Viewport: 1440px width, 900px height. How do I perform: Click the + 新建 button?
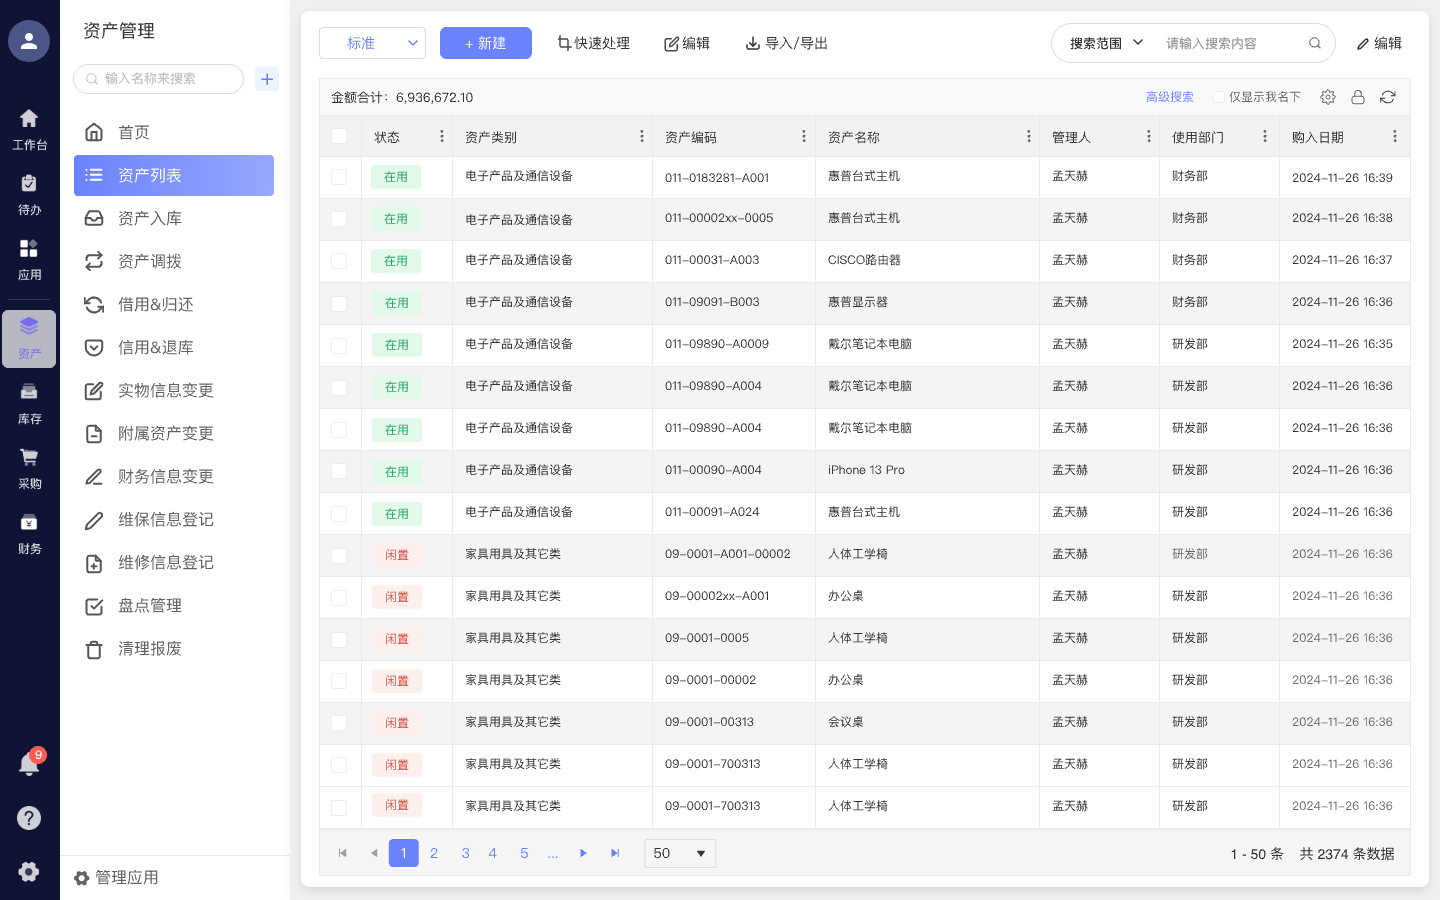click(486, 43)
